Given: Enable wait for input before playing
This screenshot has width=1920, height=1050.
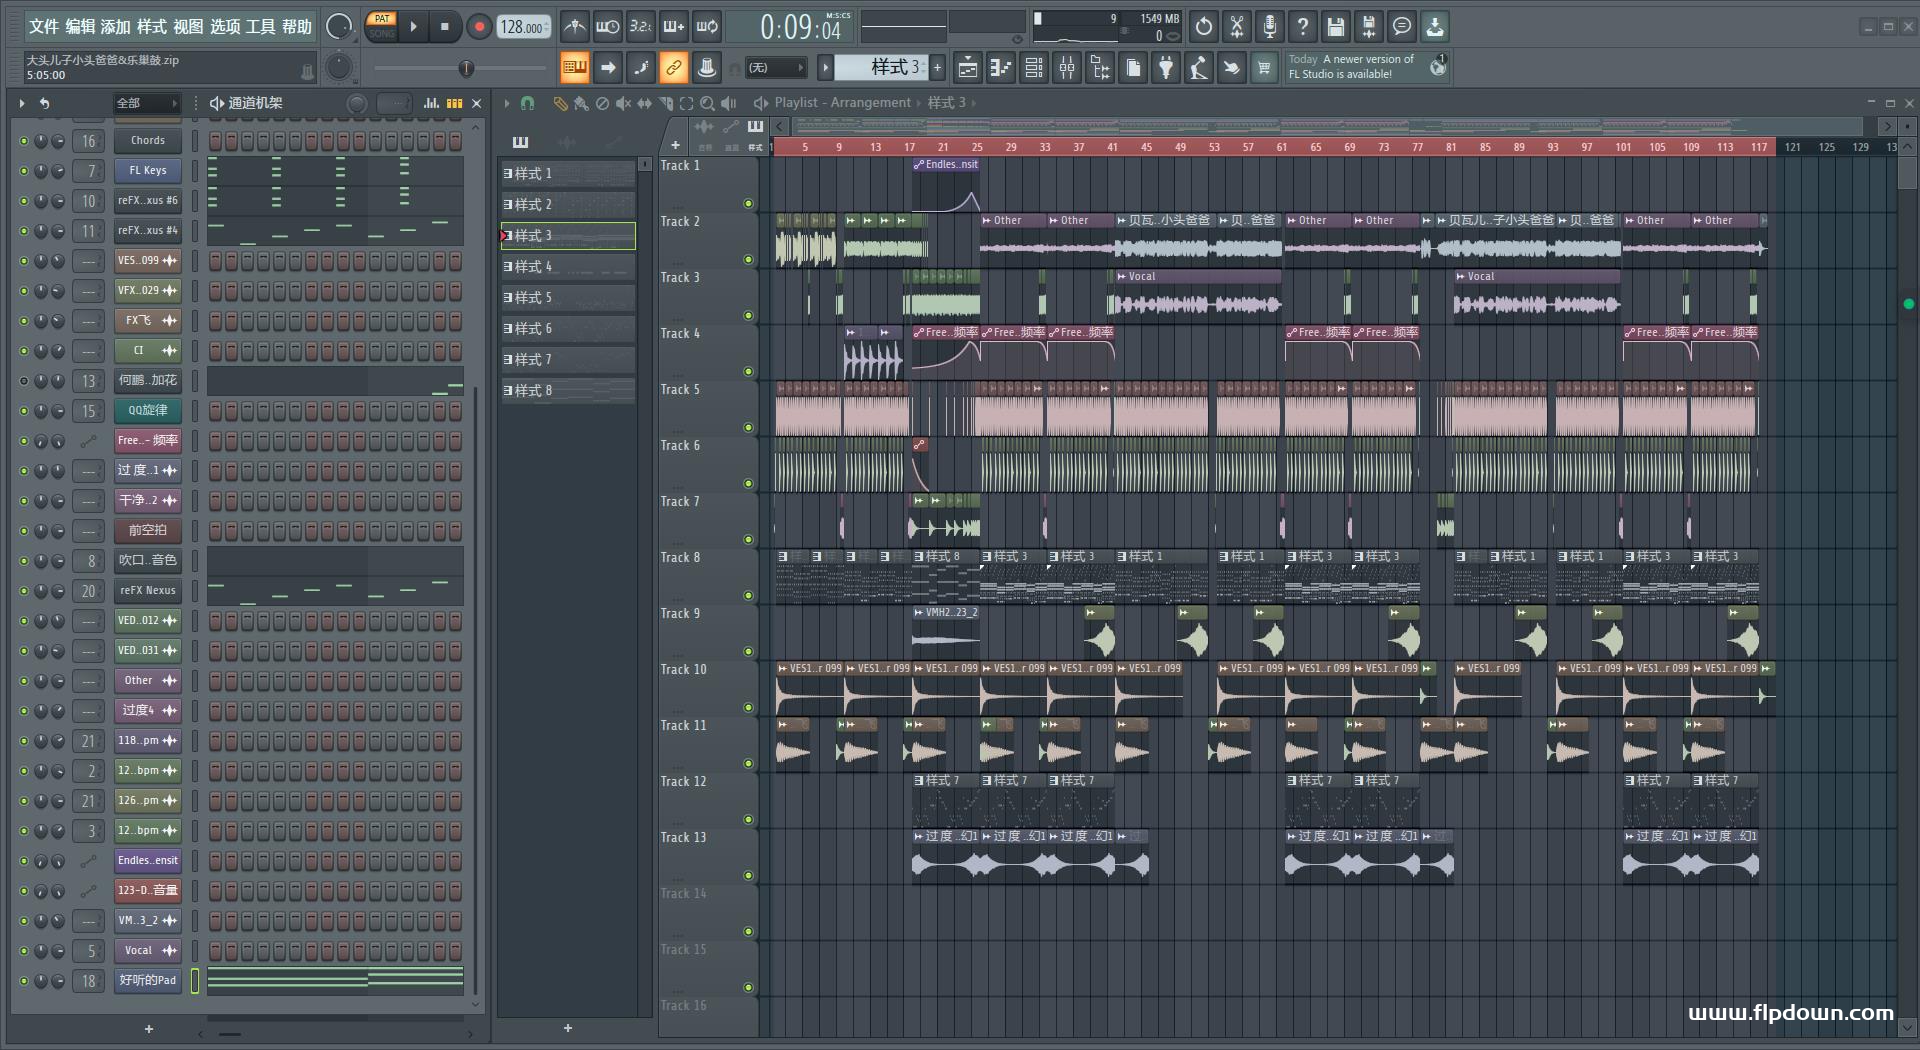Looking at the screenshot, I should tap(607, 27).
